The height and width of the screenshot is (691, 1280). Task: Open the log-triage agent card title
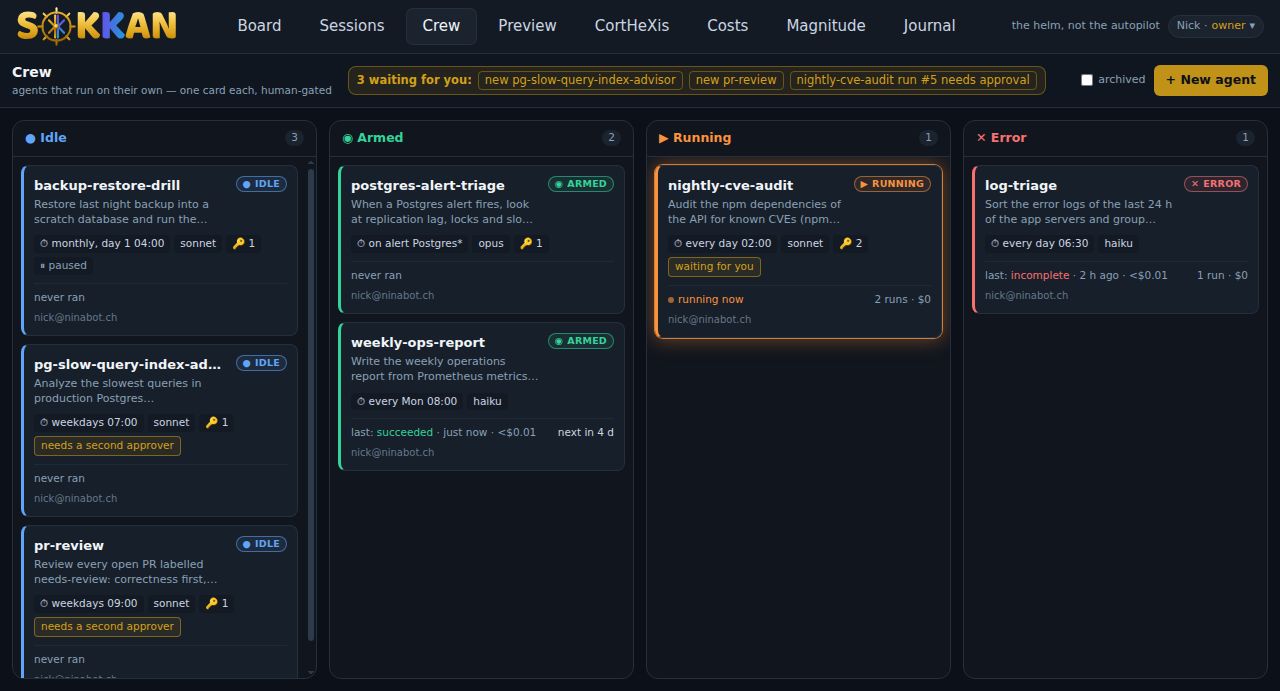coord(1020,185)
